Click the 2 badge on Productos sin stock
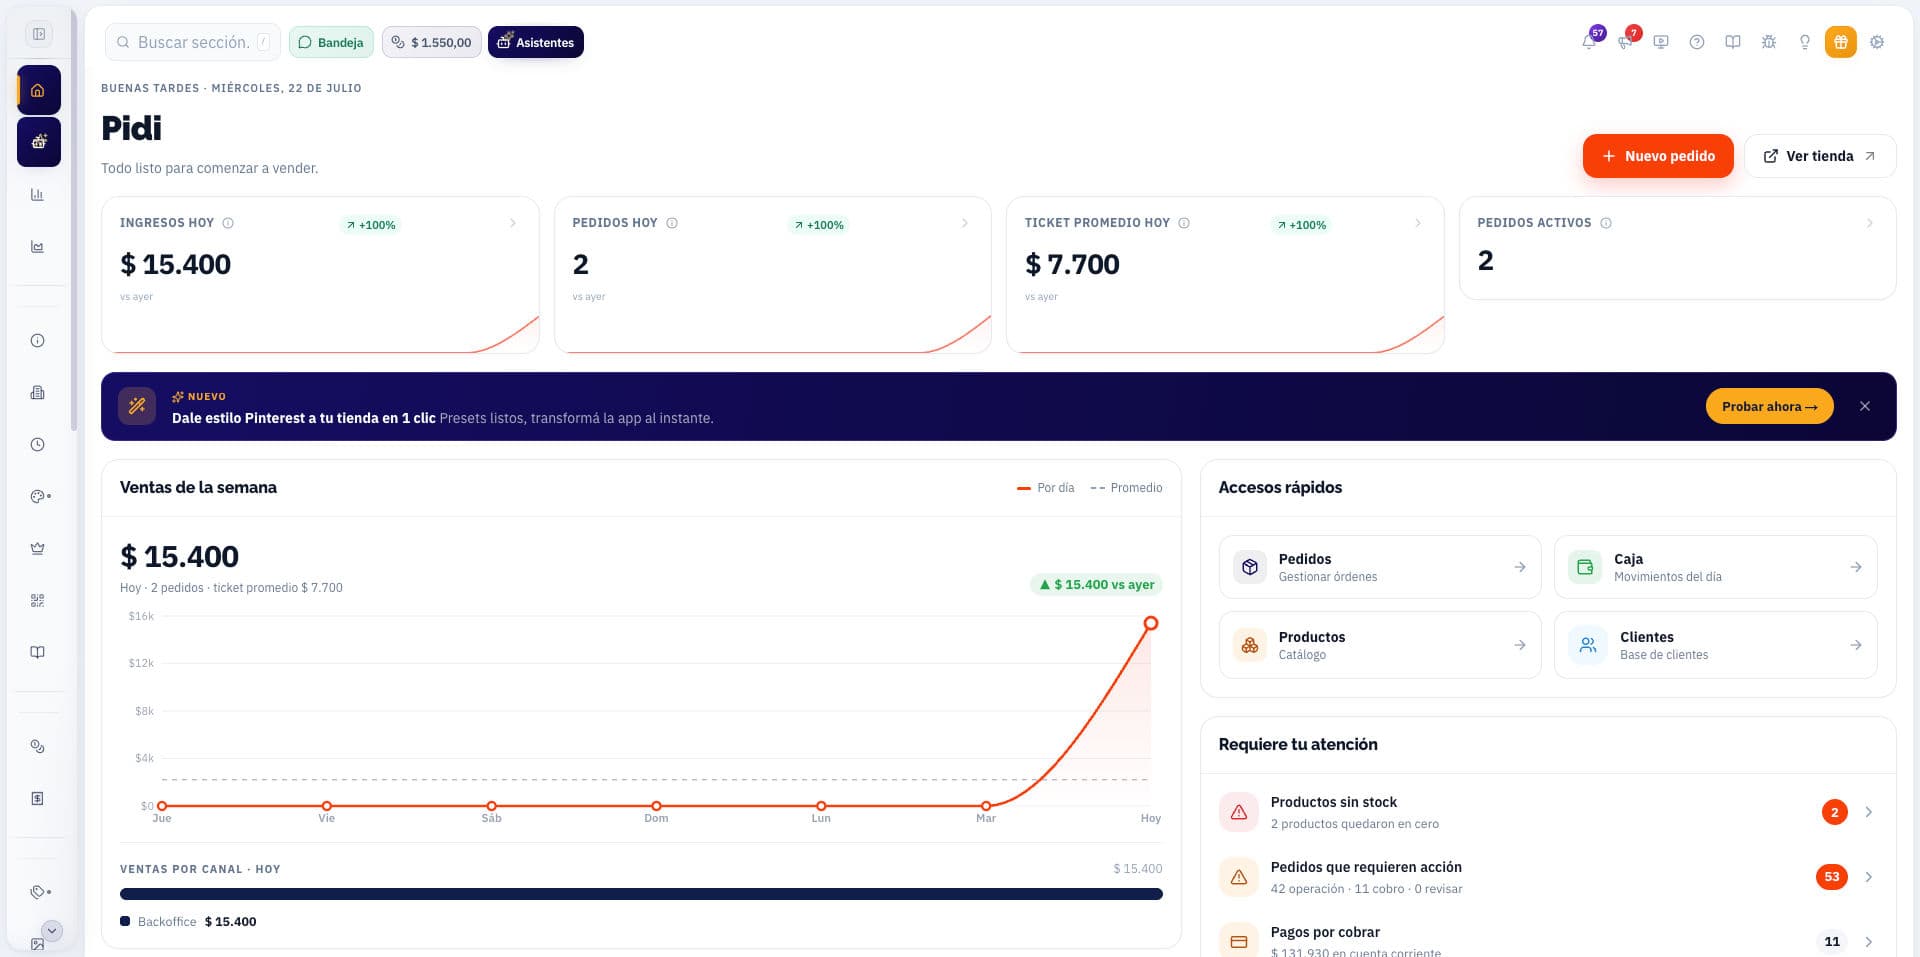This screenshot has width=1920, height=957. click(x=1834, y=812)
